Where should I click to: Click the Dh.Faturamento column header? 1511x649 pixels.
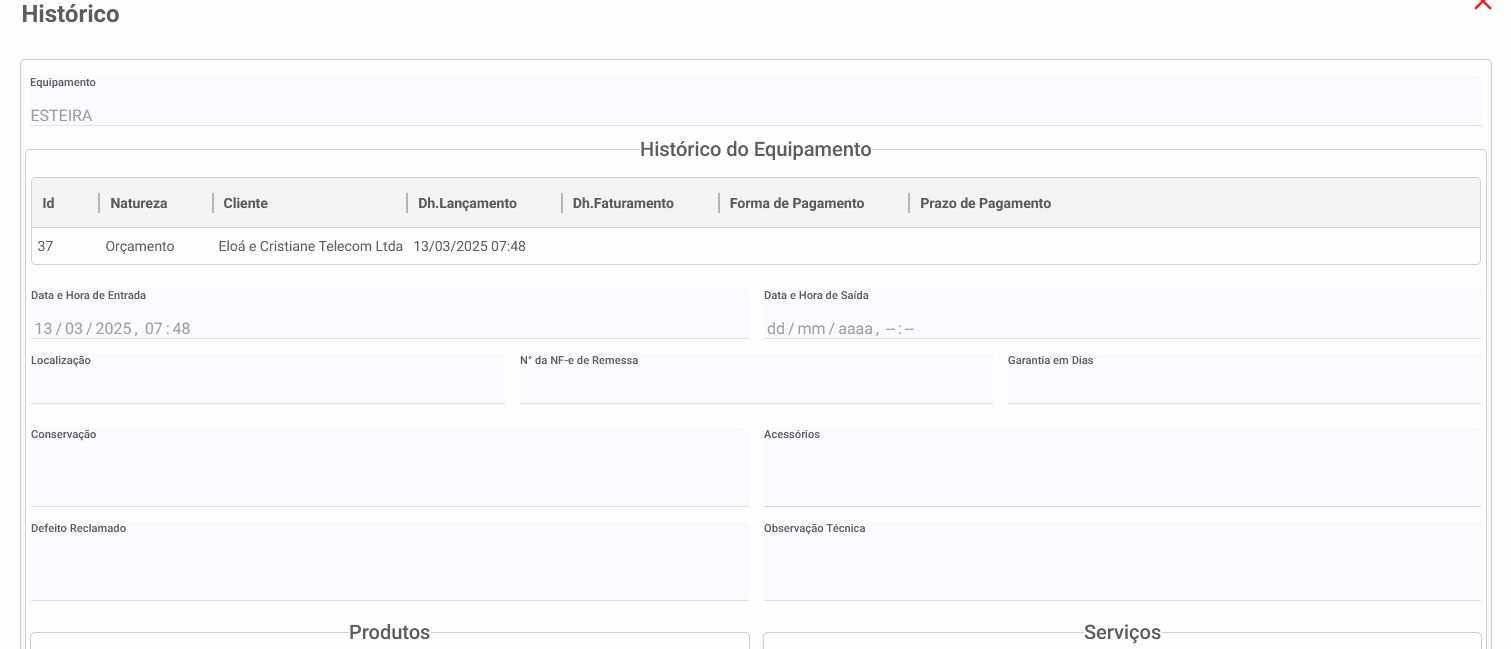coord(623,203)
